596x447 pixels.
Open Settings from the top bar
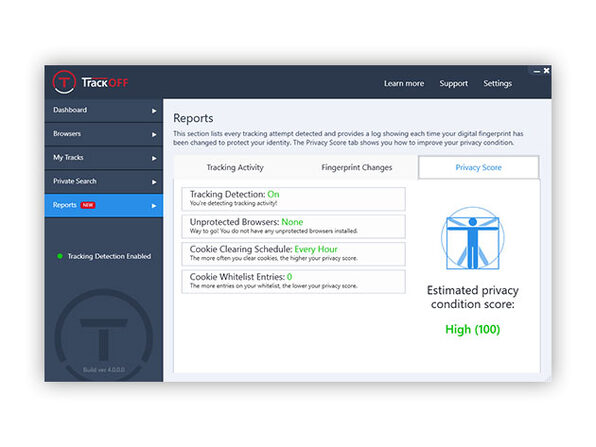pos(498,83)
